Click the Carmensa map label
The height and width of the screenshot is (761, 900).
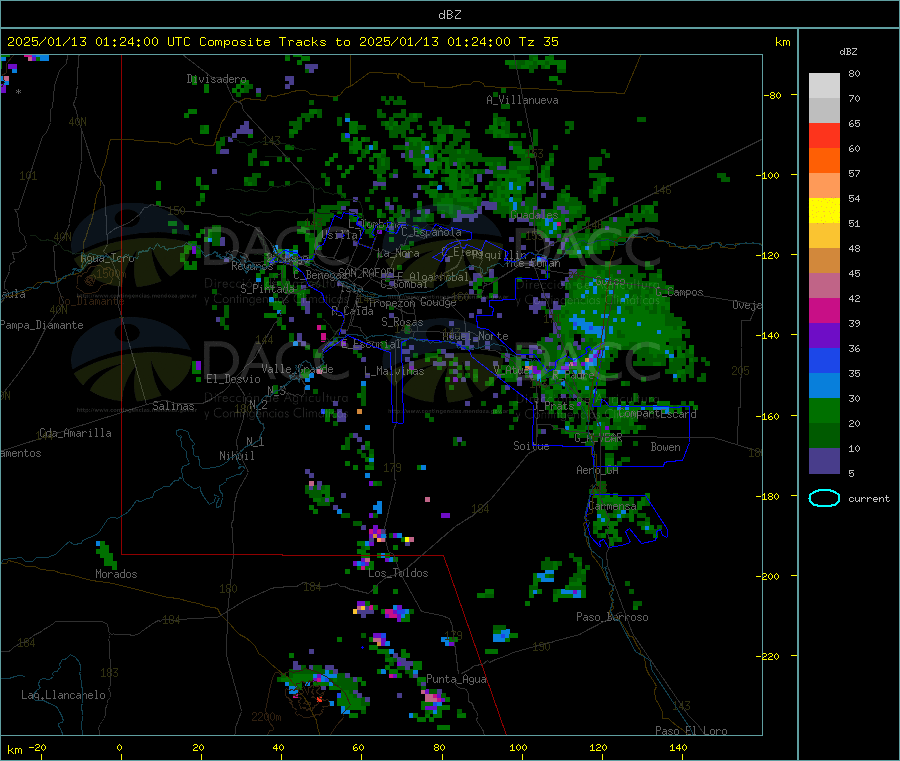tap(612, 507)
